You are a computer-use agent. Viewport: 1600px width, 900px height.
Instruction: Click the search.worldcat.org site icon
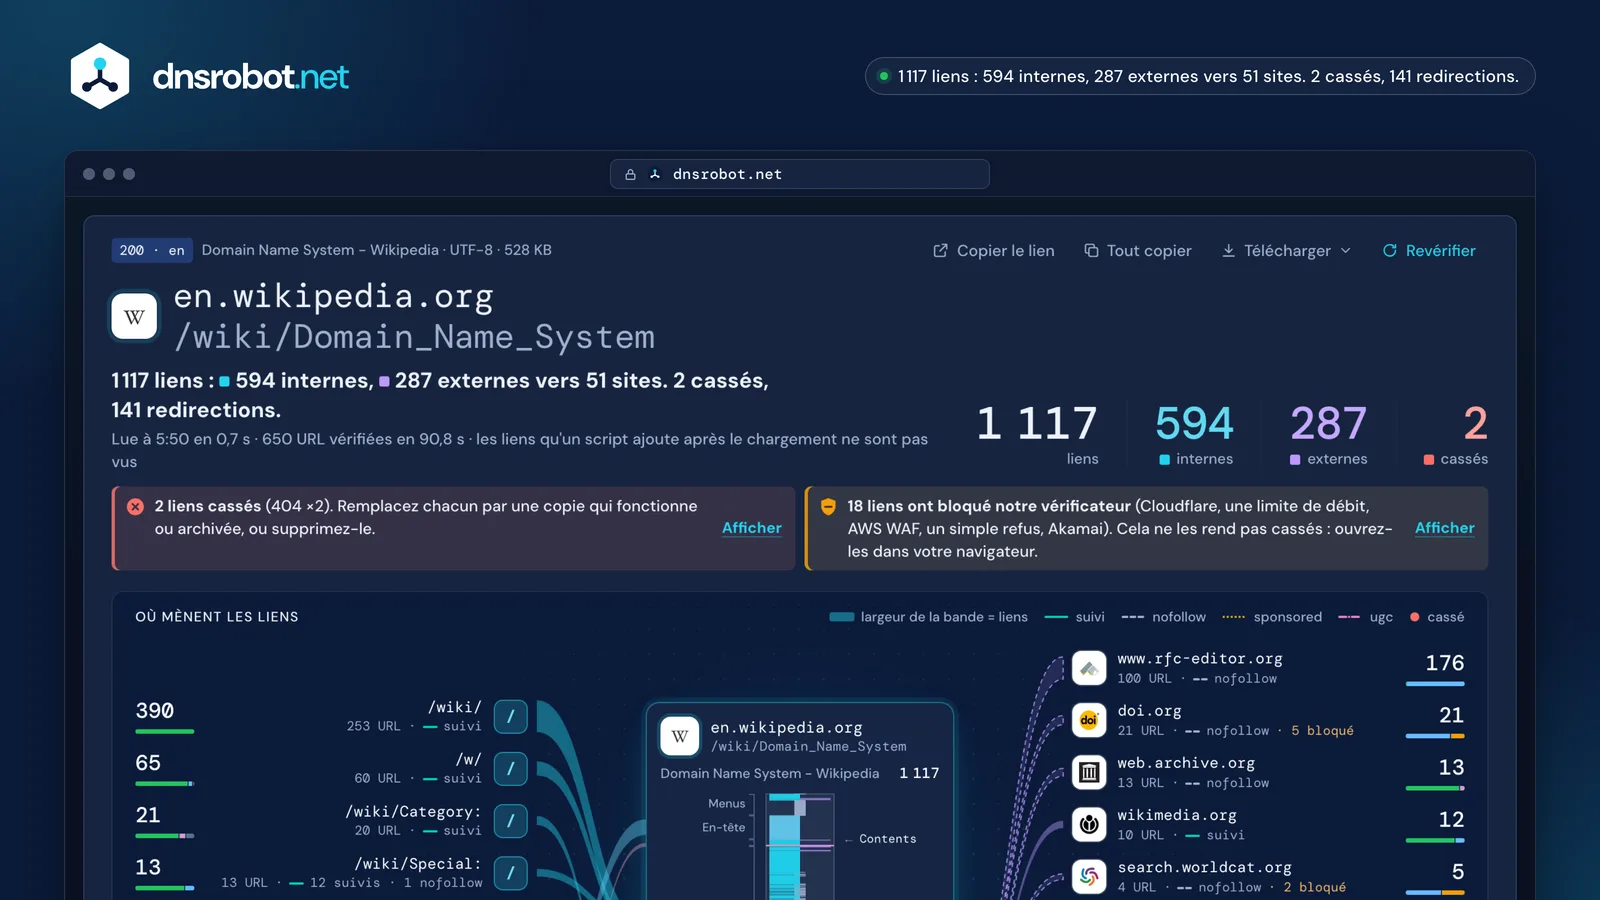(1089, 876)
